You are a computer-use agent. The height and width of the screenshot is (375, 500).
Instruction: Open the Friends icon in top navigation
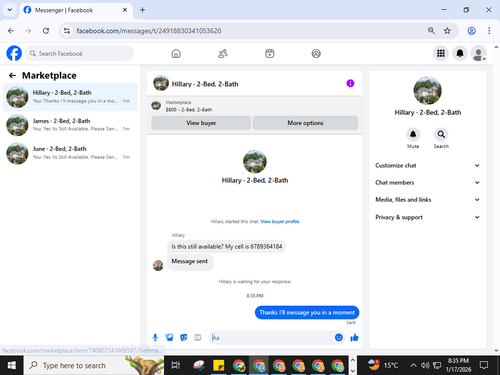tap(223, 53)
